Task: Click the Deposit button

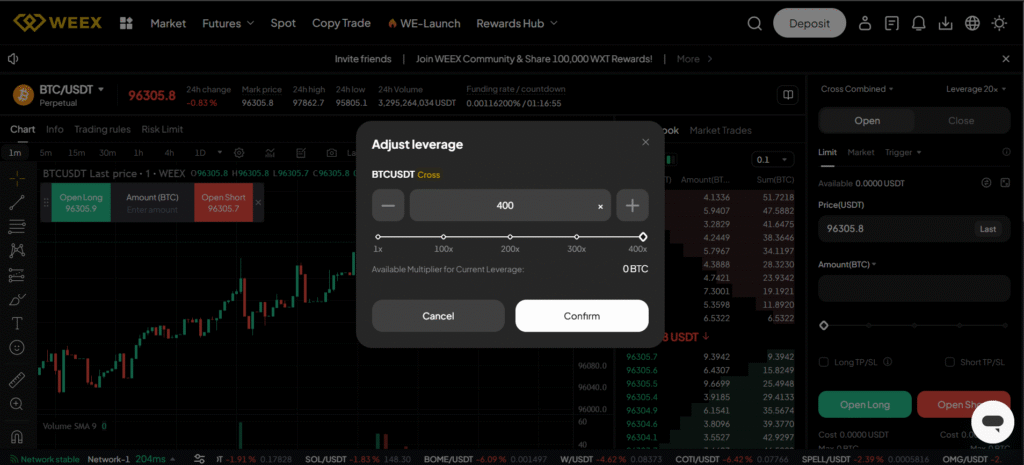Action: pos(809,24)
